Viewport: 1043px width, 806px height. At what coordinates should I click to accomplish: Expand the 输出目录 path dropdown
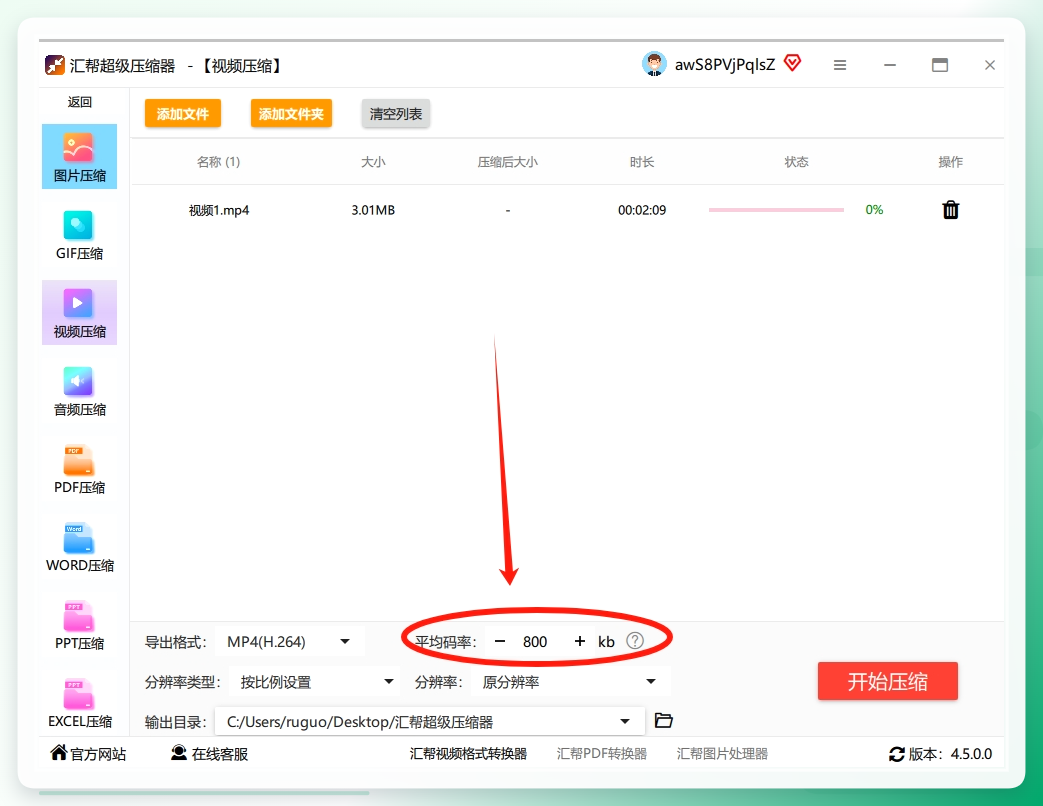click(430, 722)
